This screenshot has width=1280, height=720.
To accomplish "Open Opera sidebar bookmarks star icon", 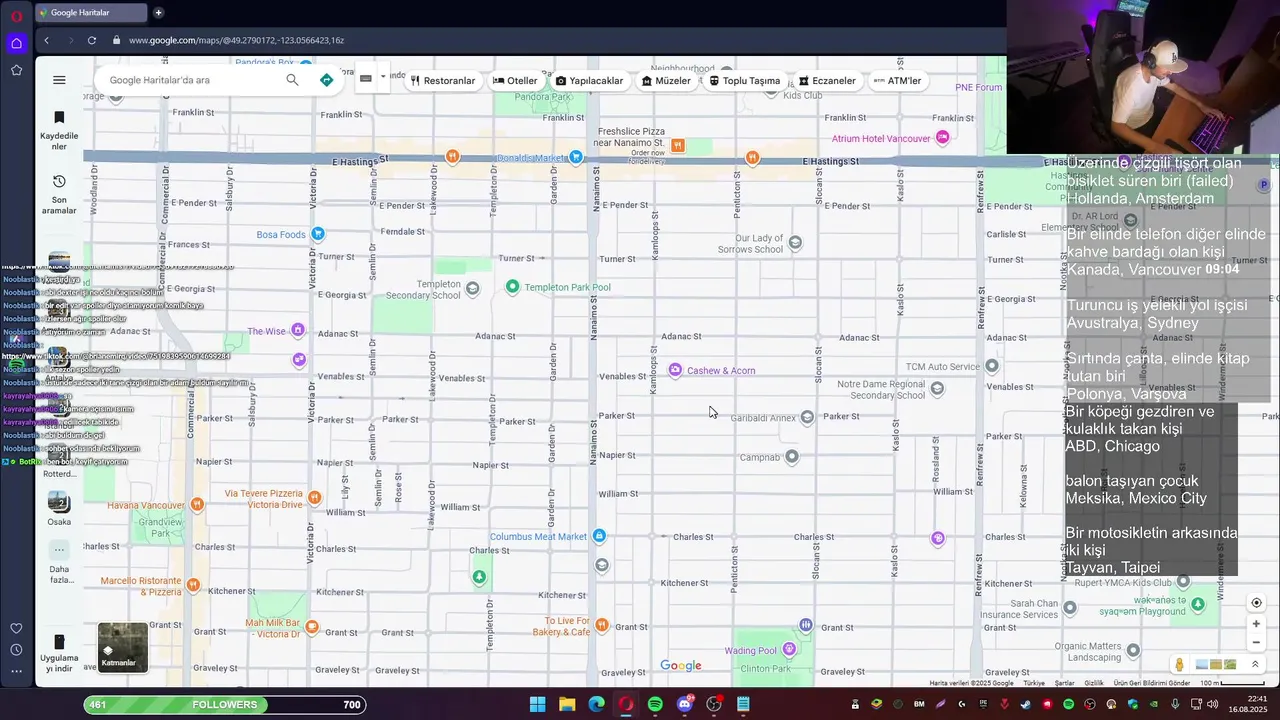I will (16, 70).
